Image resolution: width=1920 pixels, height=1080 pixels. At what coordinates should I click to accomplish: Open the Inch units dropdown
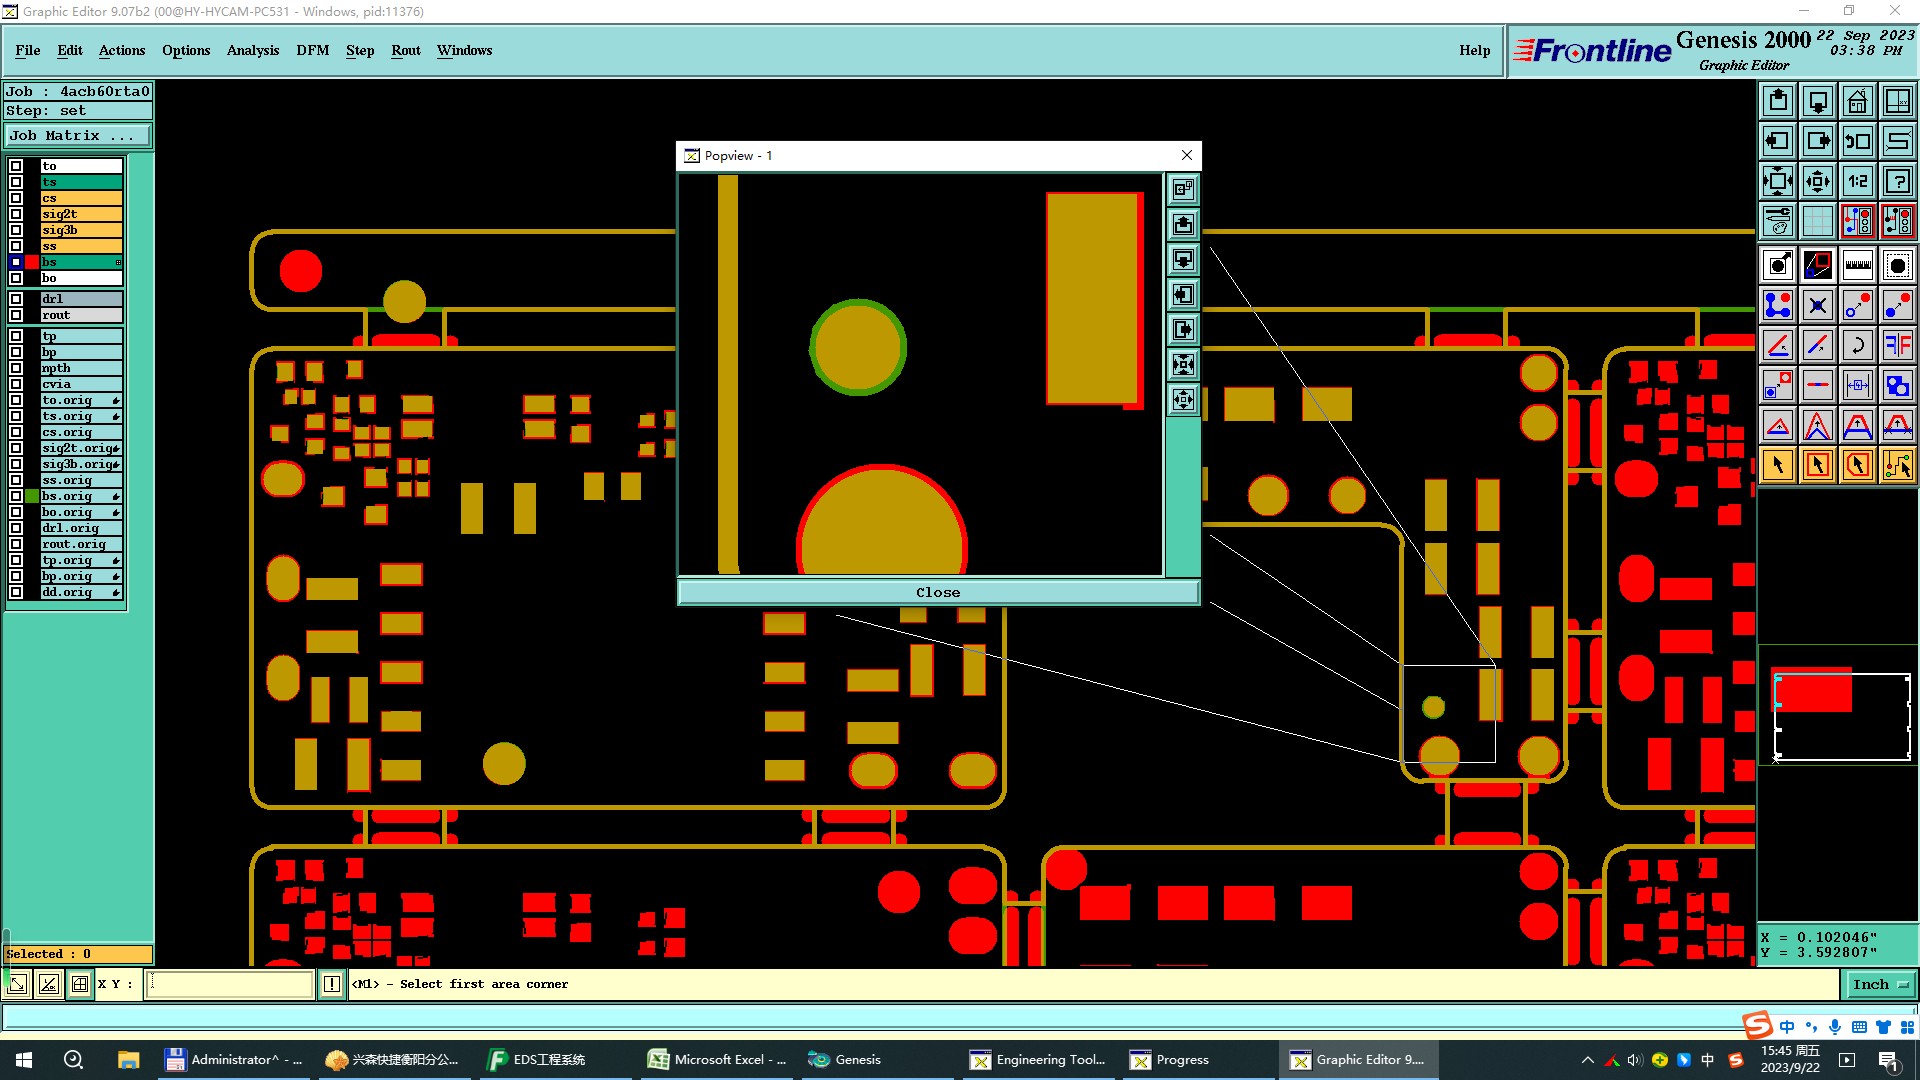[x=1879, y=984]
